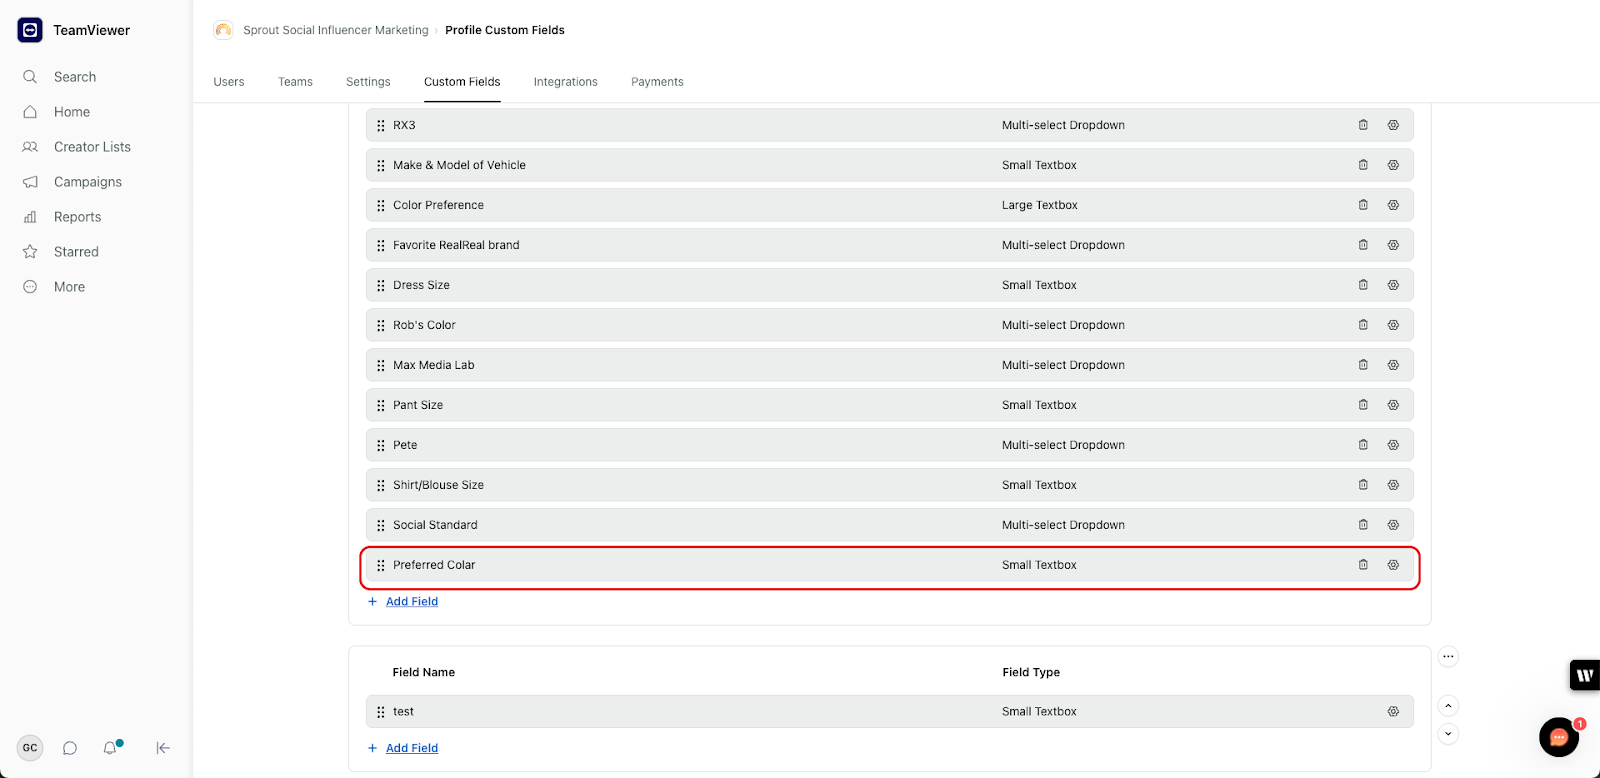Click Add Field below test row
Screen dimensions: 1600x778
tap(411, 748)
